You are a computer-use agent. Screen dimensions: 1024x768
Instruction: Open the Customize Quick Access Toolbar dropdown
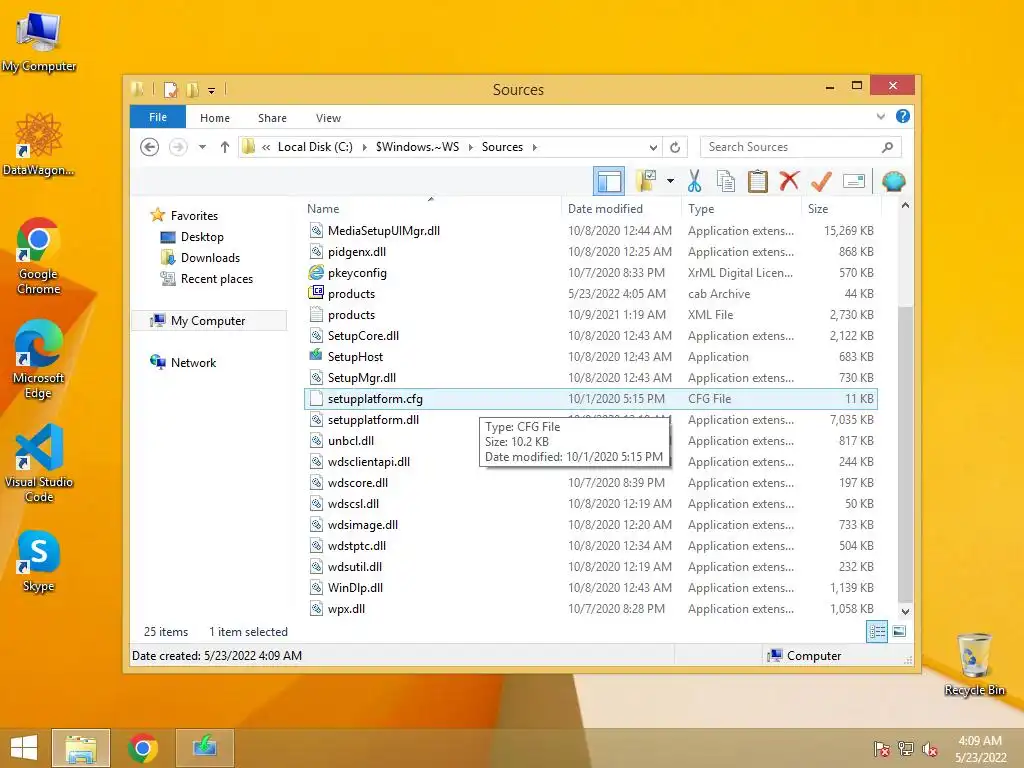click(212, 90)
